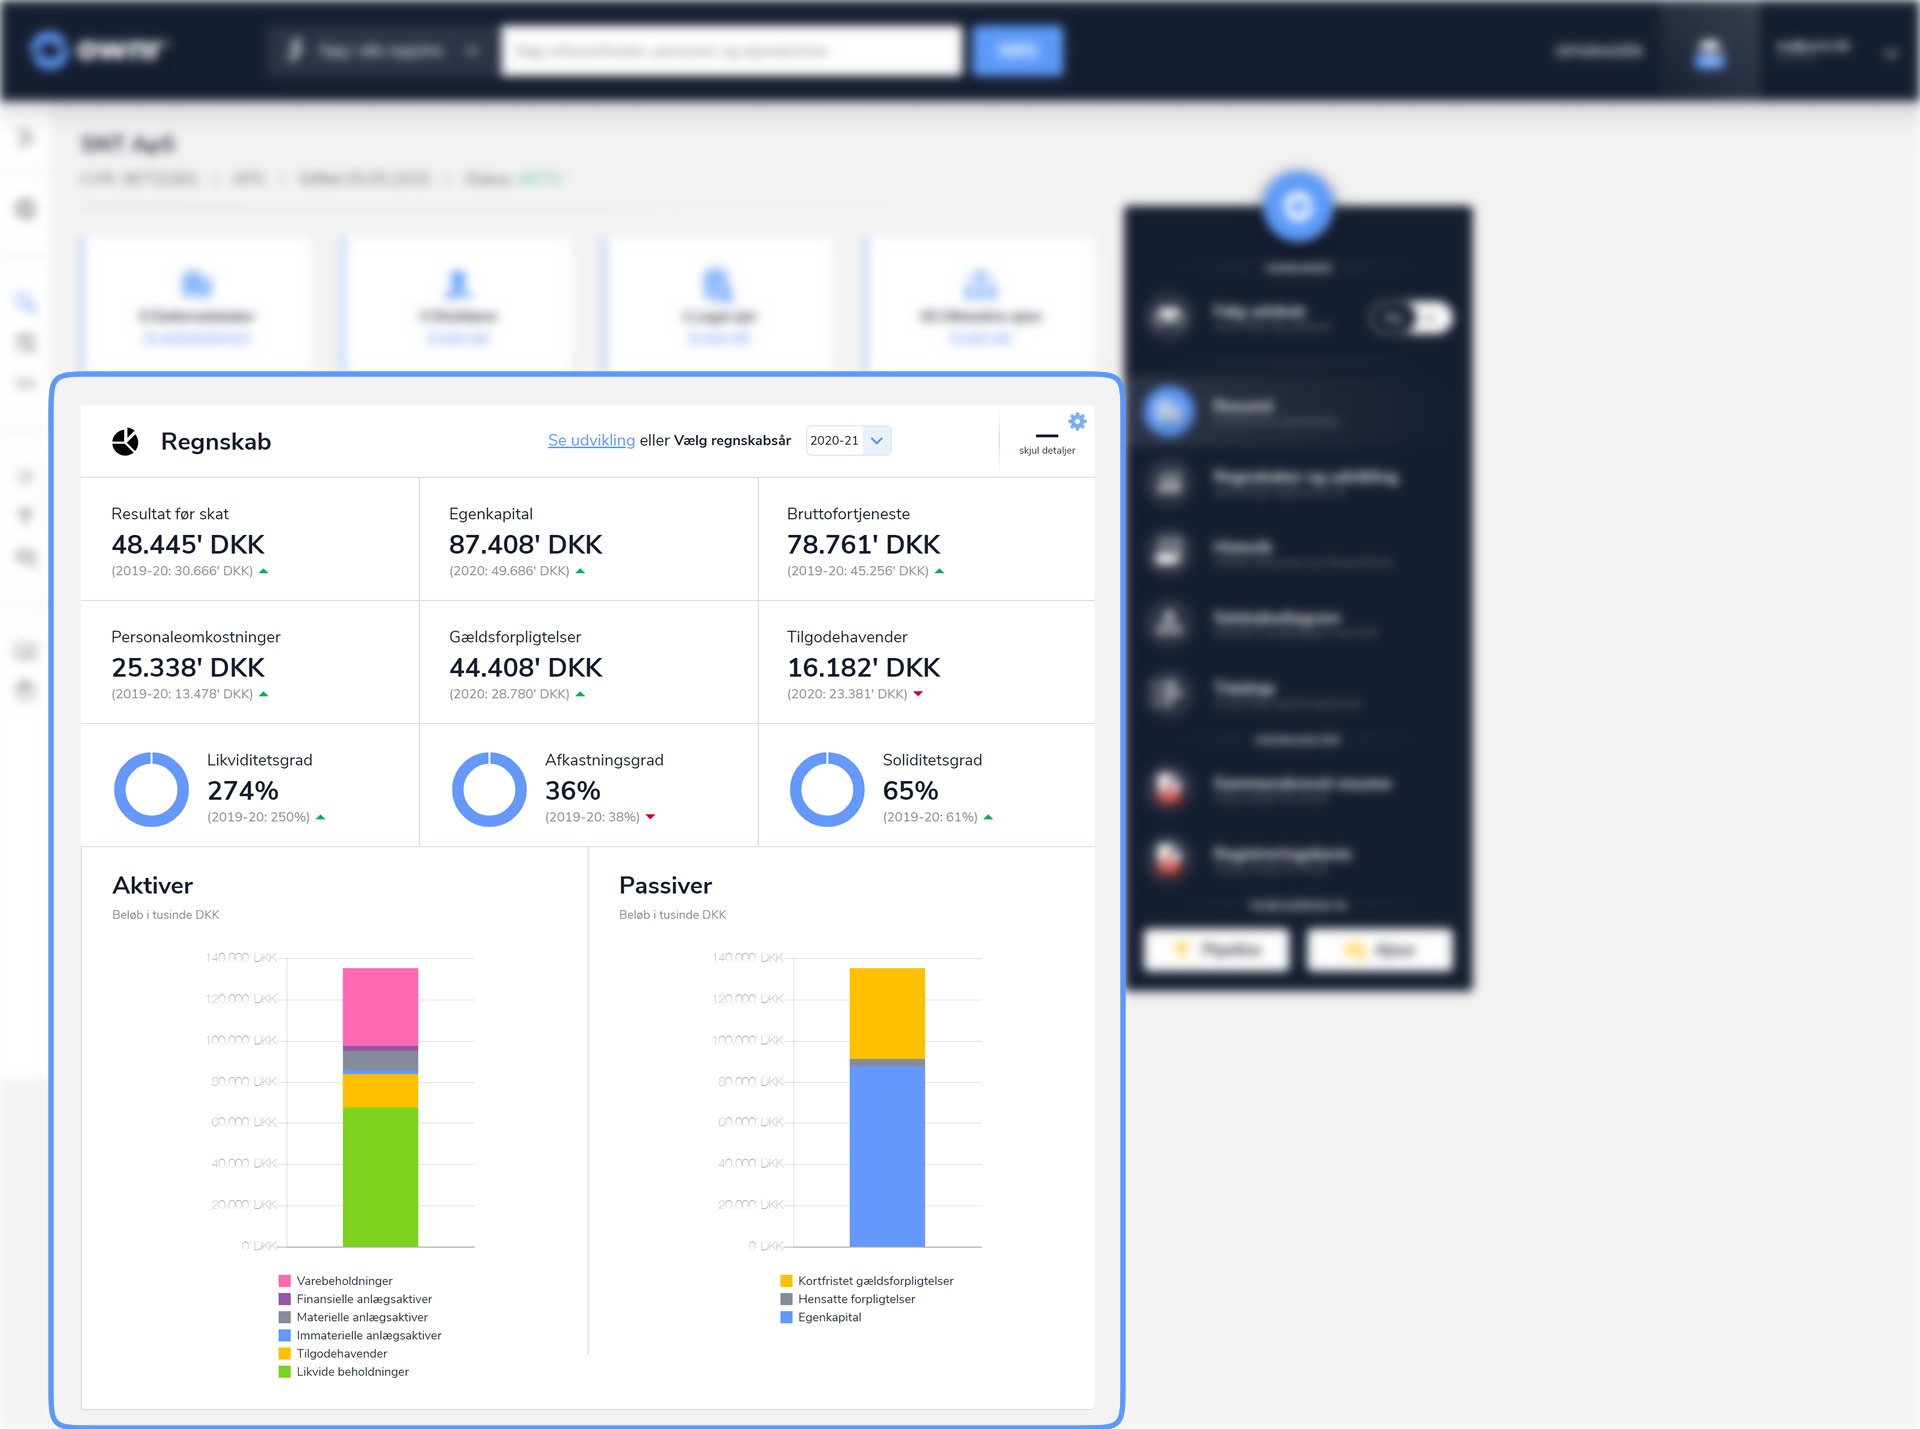
Task: Click the overview card with the building icon
Action: coord(197,305)
